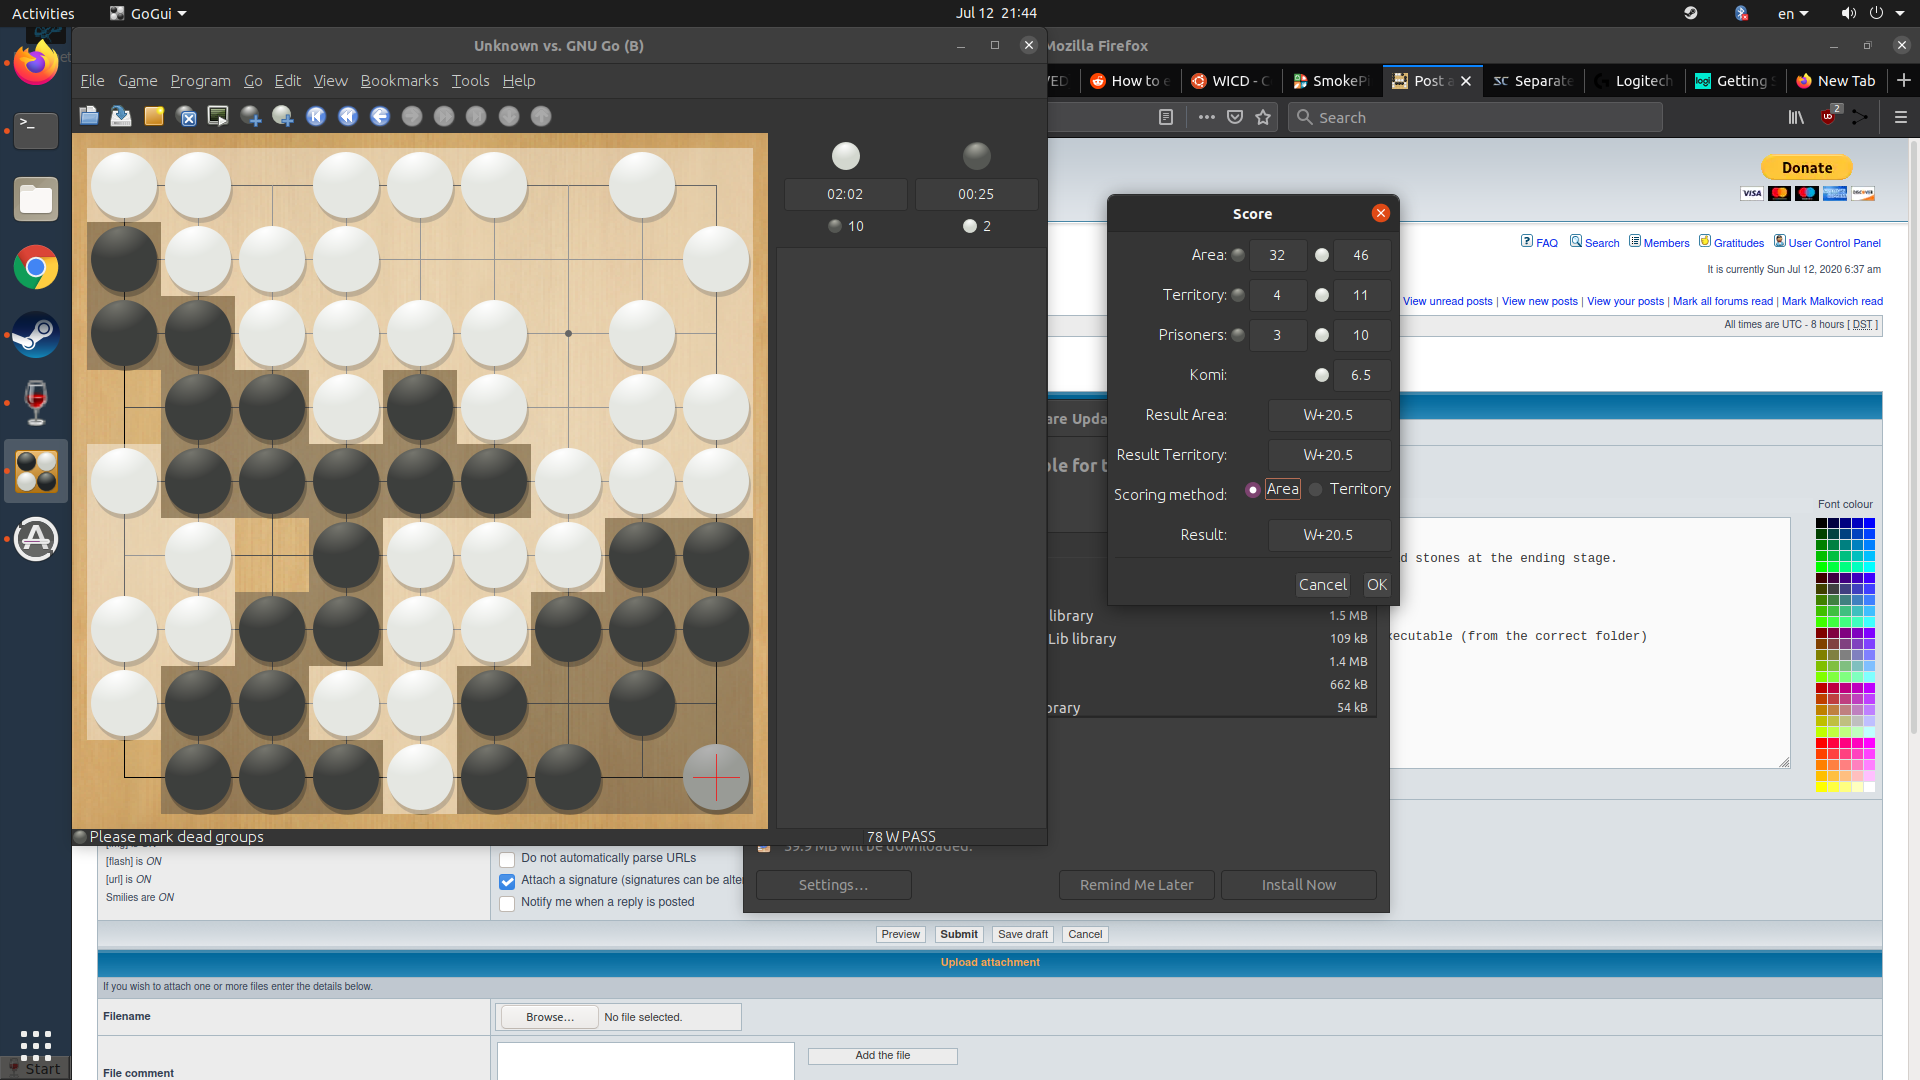Check Notify me when a reply is posted

pos(507,903)
